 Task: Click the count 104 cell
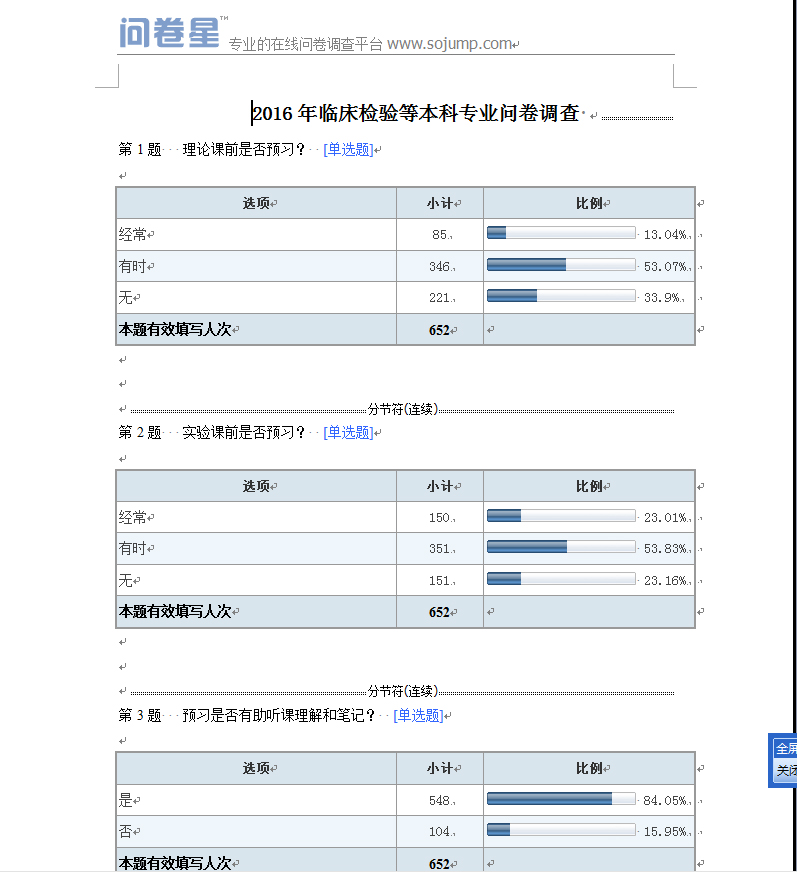(x=440, y=831)
